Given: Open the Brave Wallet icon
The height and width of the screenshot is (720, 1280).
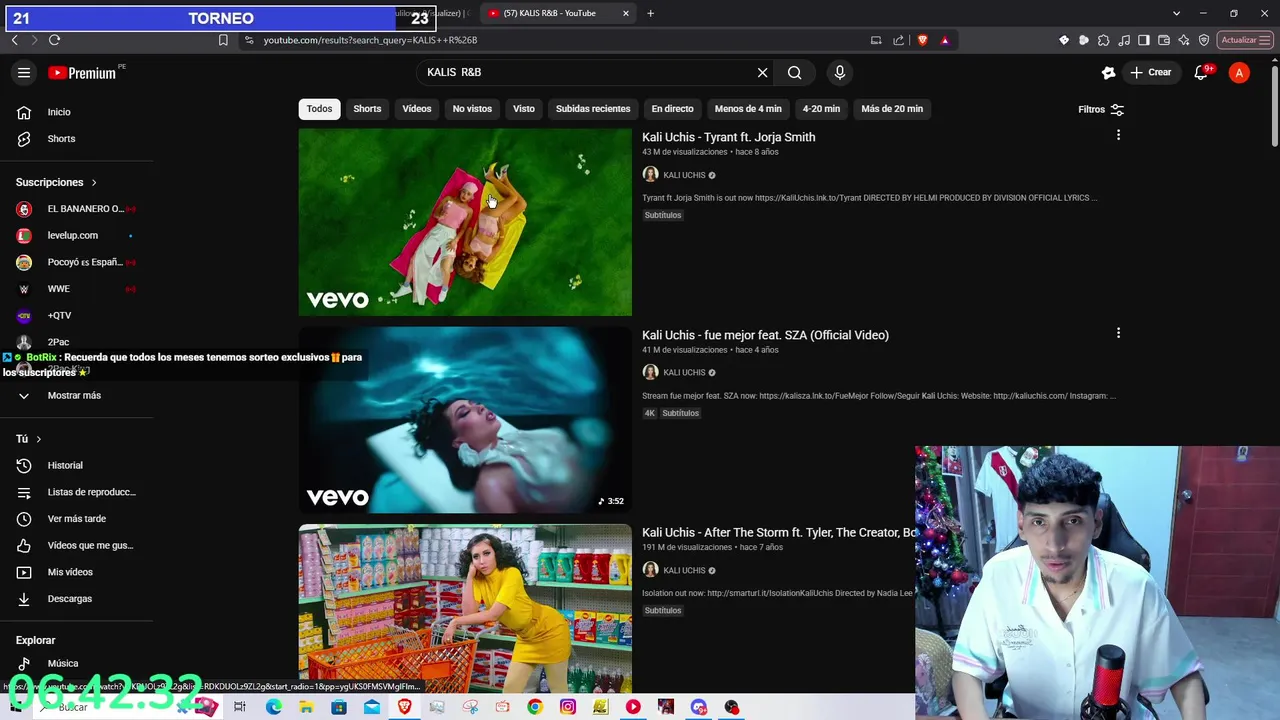Looking at the screenshot, I should pos(1164,40).
